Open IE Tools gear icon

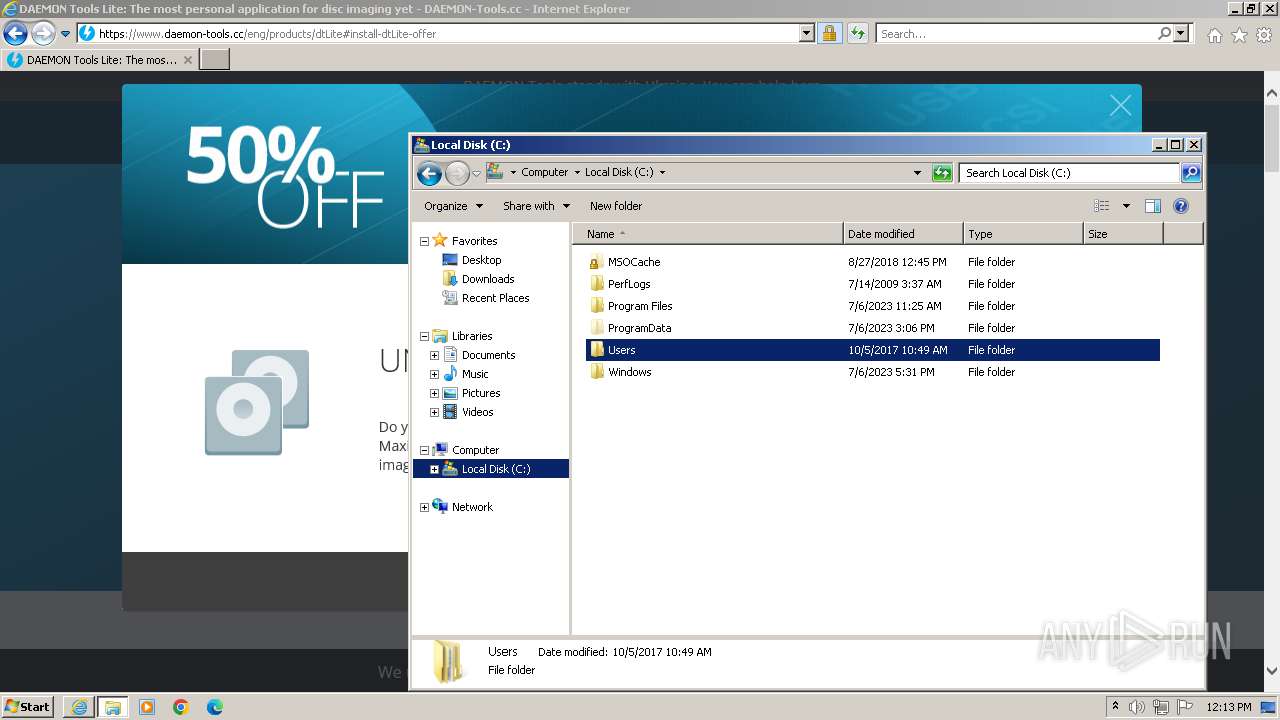coord(1264,35)
